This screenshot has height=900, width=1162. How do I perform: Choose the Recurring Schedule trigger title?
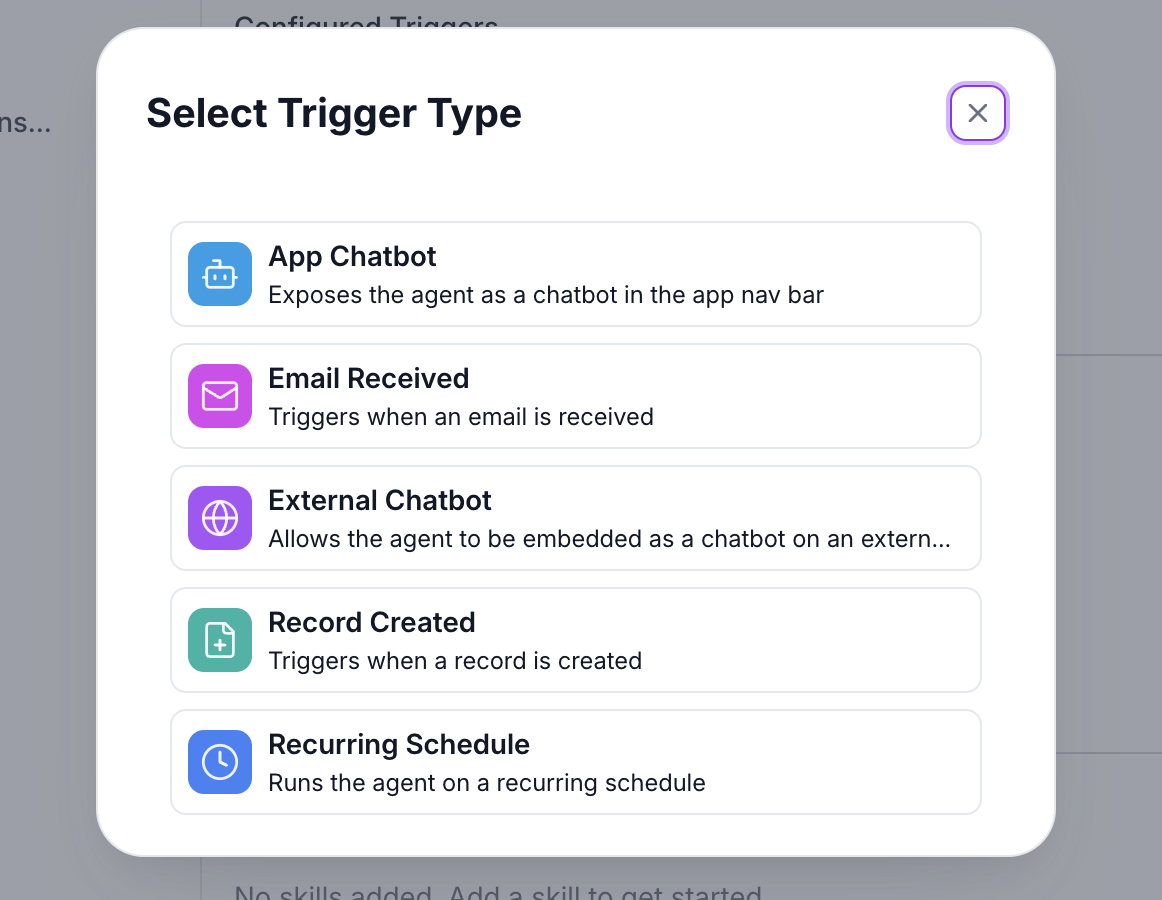pos(398,745)
